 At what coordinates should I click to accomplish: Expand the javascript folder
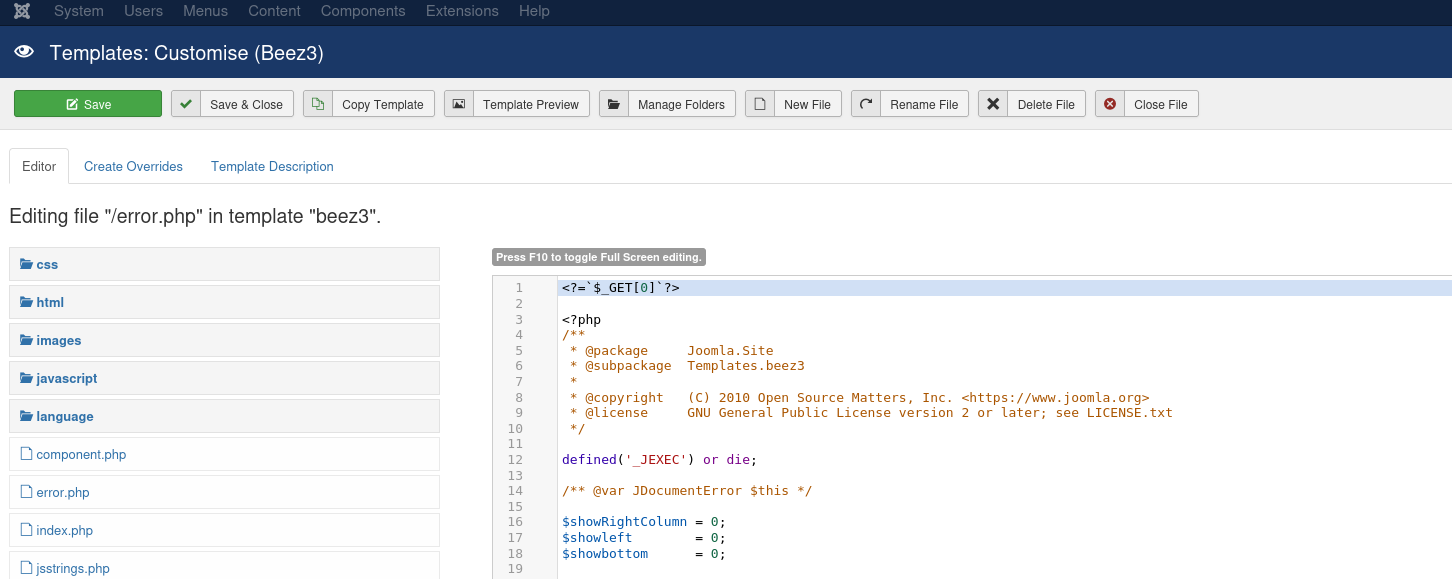click(66, 379)
